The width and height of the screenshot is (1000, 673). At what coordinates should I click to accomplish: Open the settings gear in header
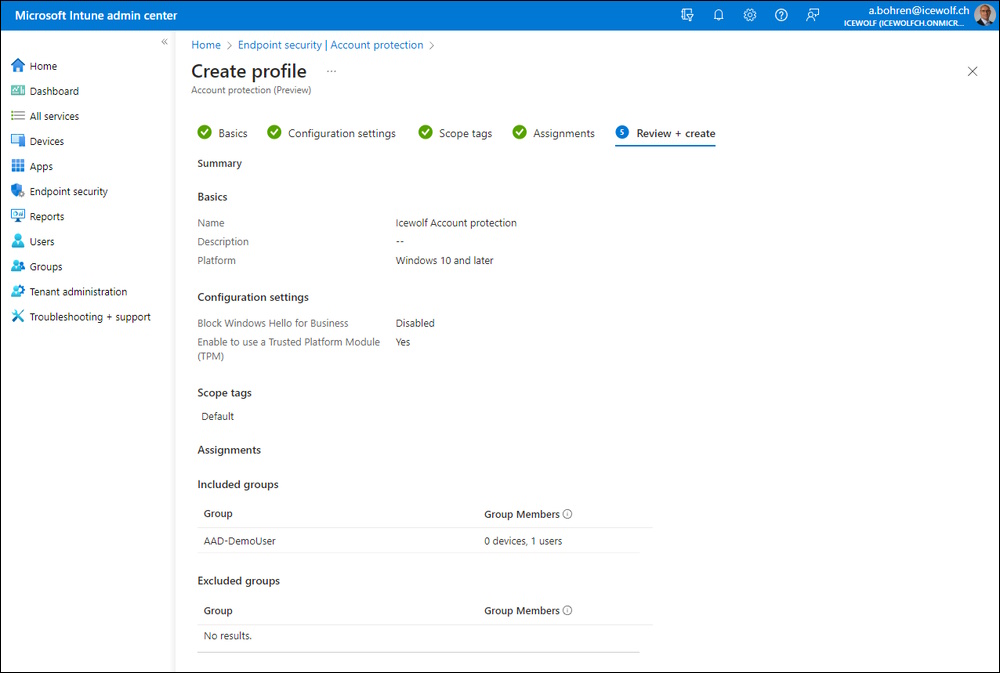coord(749,15)
